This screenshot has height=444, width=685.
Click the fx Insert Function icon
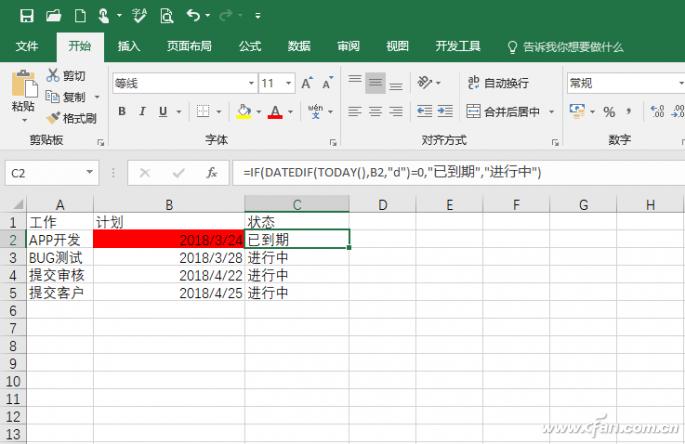click(x=212, y=173)
